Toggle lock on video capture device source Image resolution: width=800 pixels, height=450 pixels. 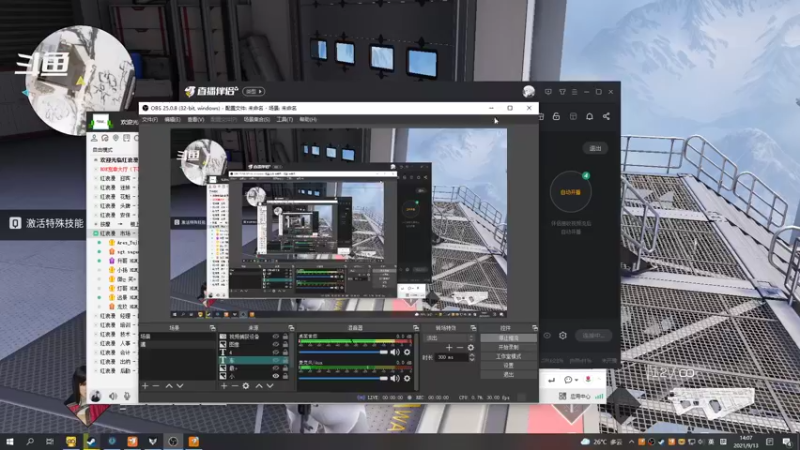click(285, 337)
